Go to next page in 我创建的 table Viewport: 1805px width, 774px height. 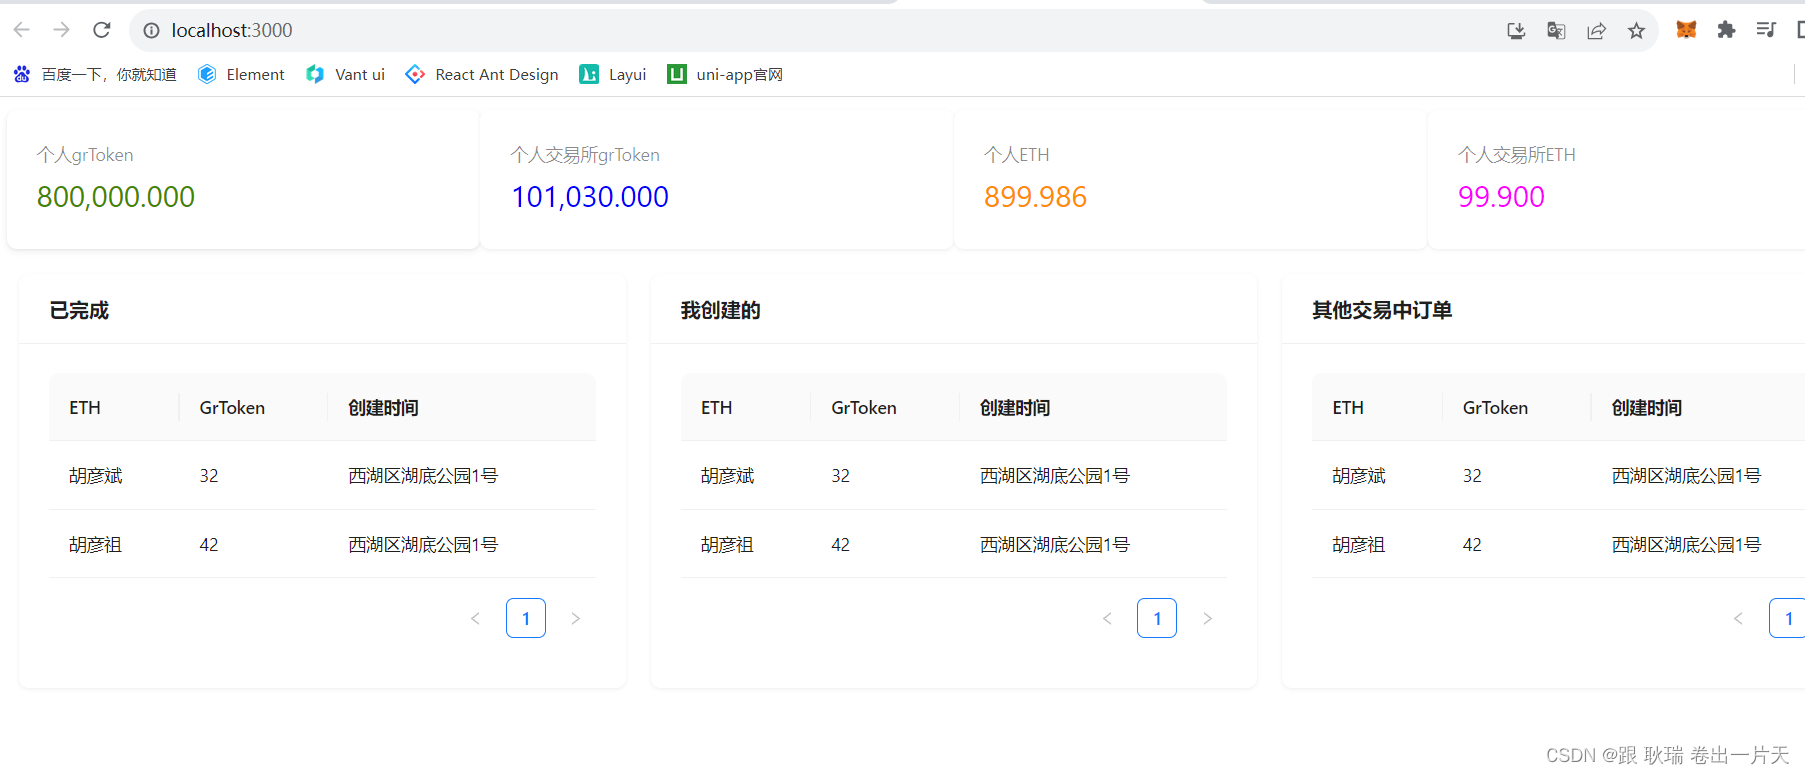(1207, 618)
